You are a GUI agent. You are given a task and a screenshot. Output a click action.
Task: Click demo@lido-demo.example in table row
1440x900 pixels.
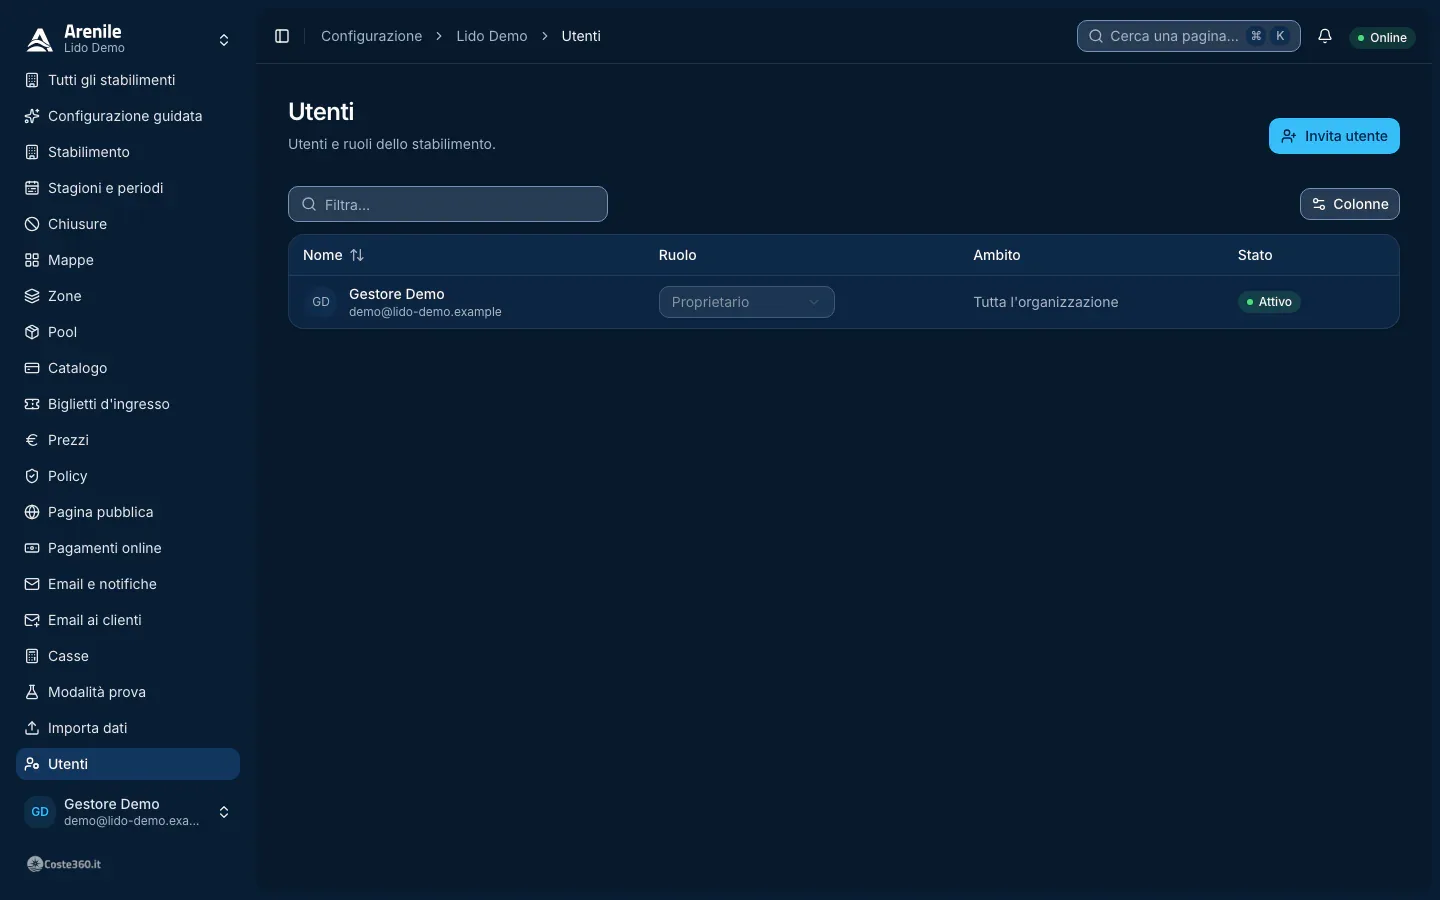(x=425, y=312)
